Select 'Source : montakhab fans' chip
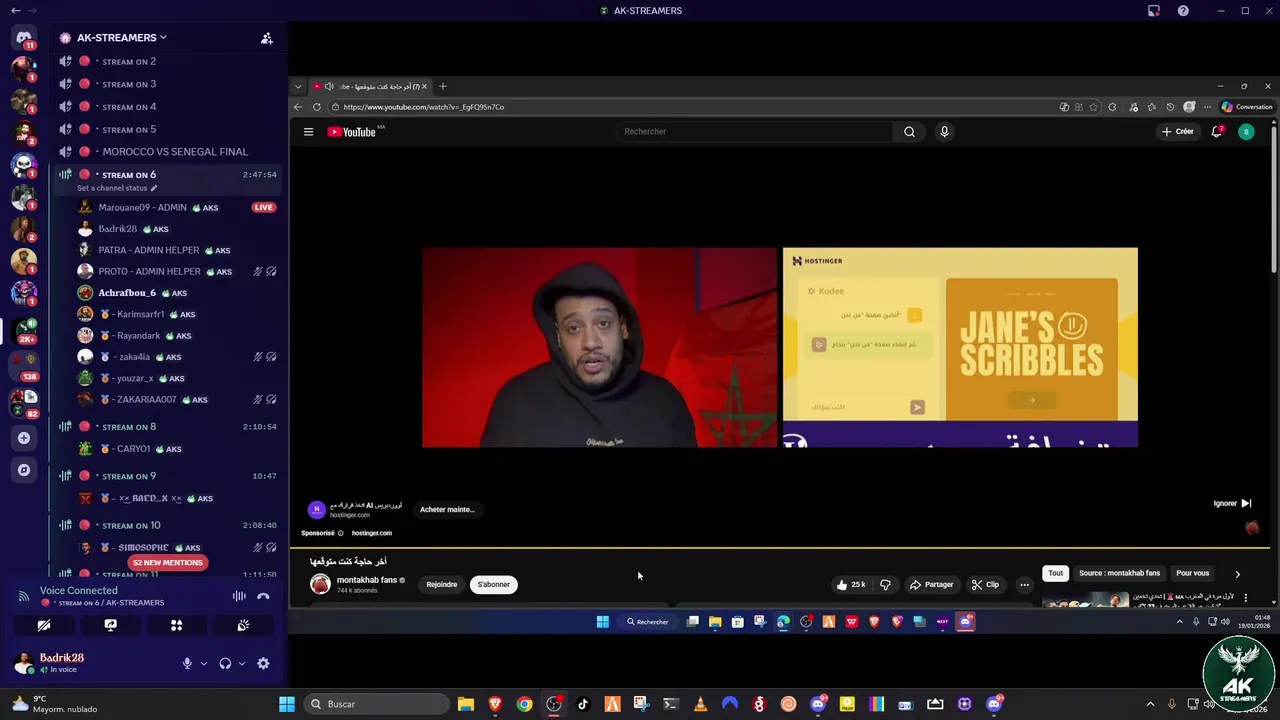Viewport: 1280px width, 720px height. (1119, 573)
